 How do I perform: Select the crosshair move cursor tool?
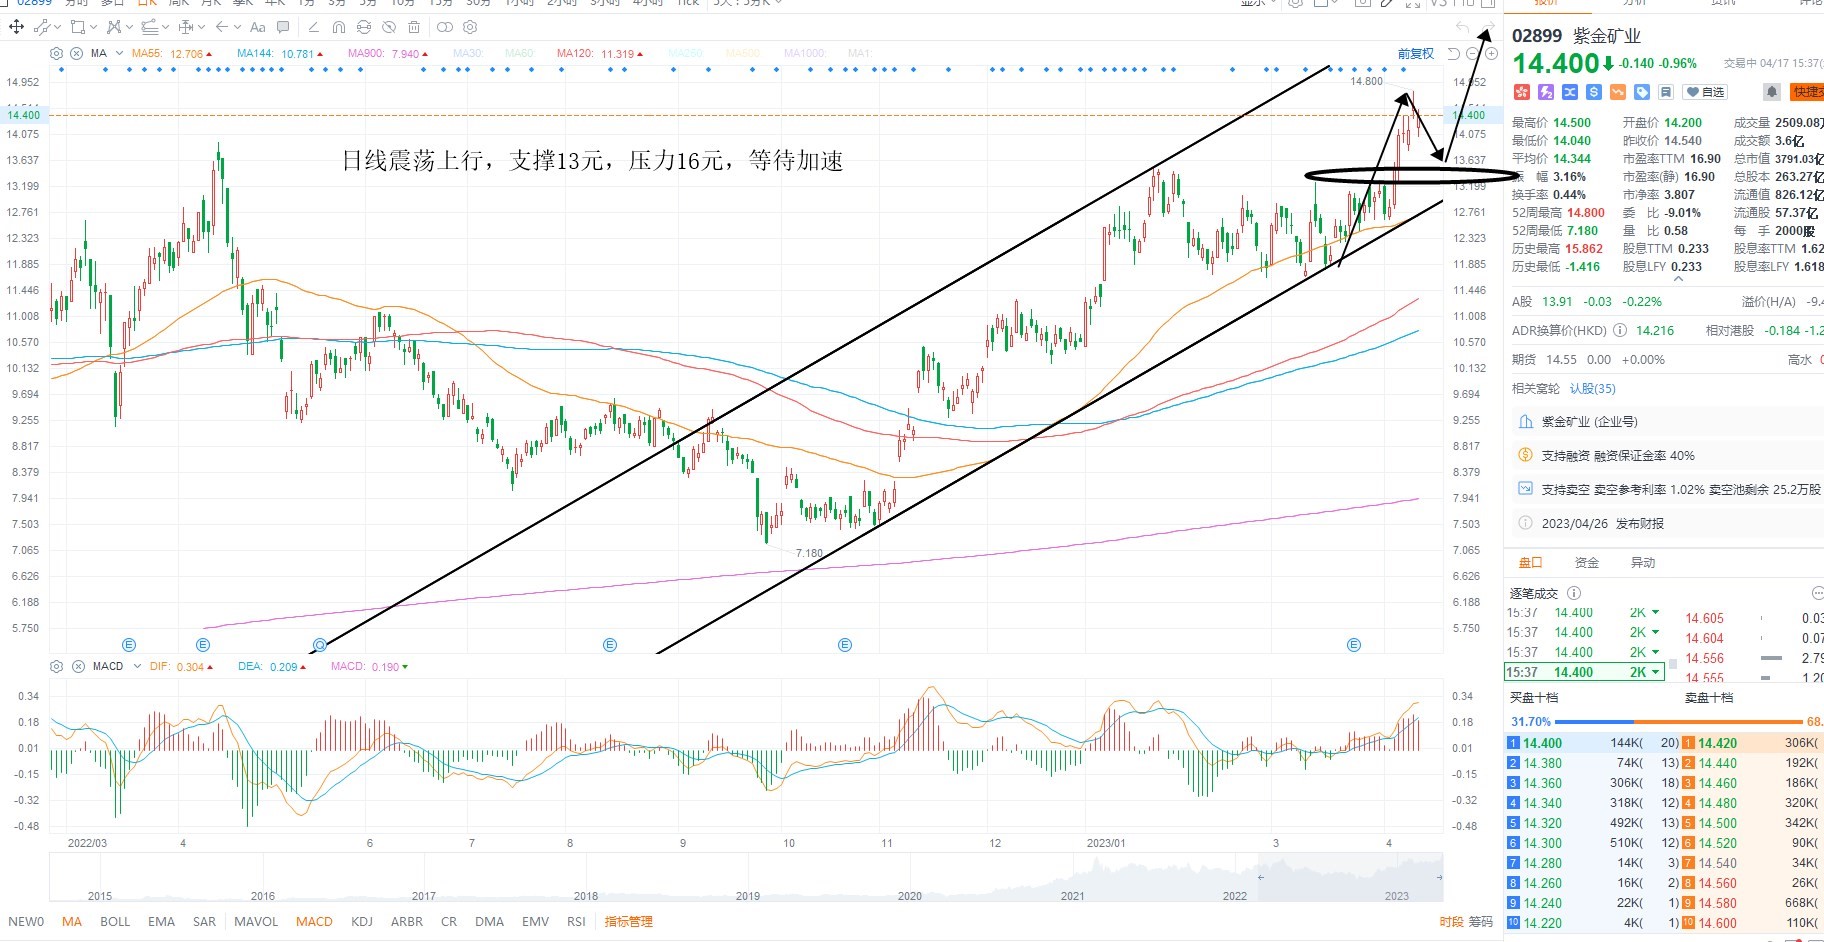tap(17, 27)
